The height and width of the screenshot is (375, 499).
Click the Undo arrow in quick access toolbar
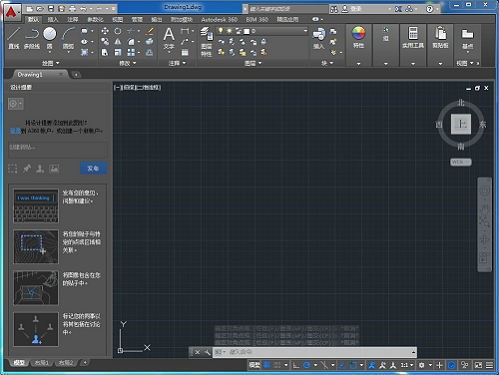point(83,9)
